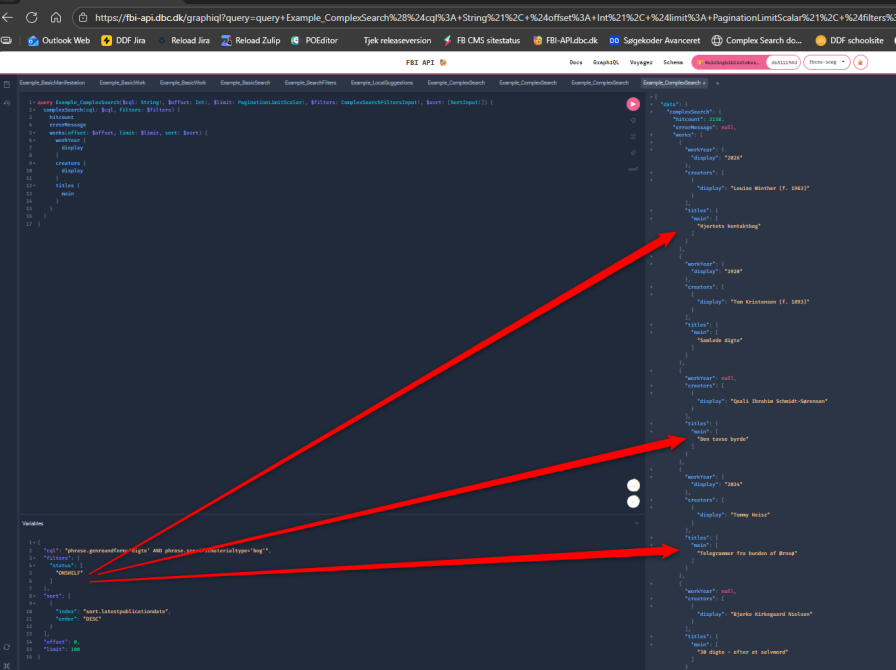Image resolution: width=896 pixels, height=670 pixels.
Task: Open the Docs link in header
Action: click(576, 62)
